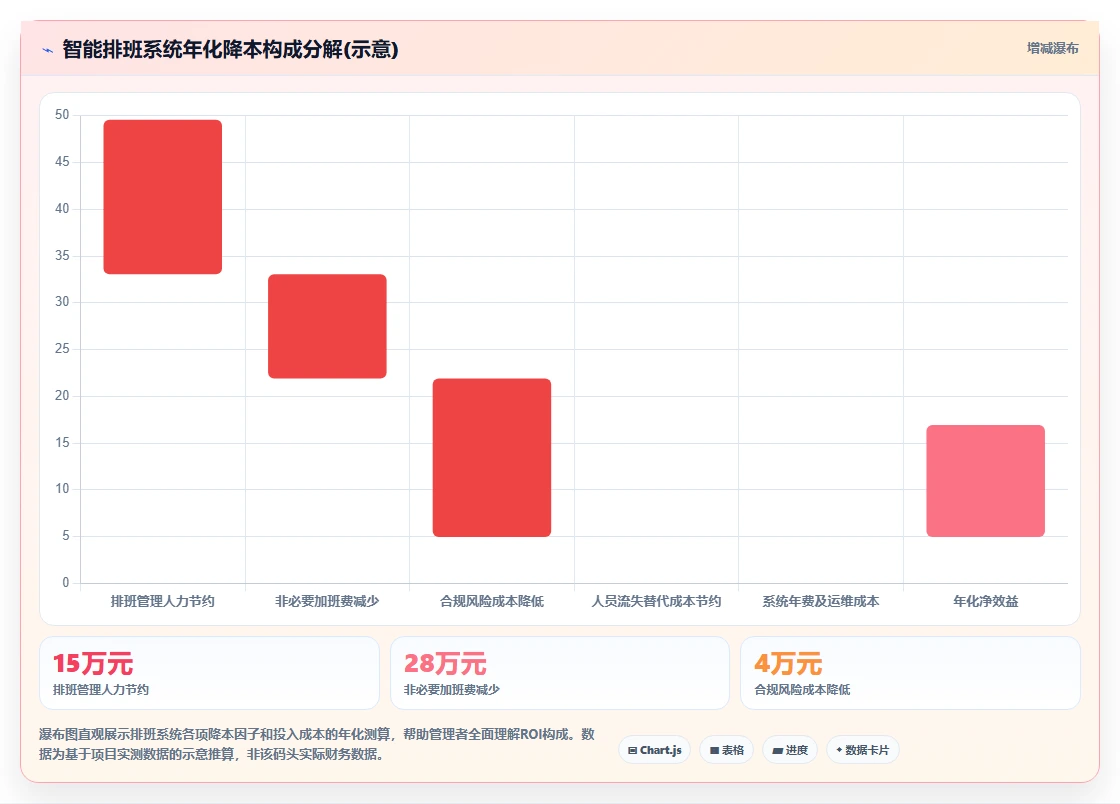The image size is (1120, 804).
Task: Click the 28万元 data card
Action: point(560,673)
